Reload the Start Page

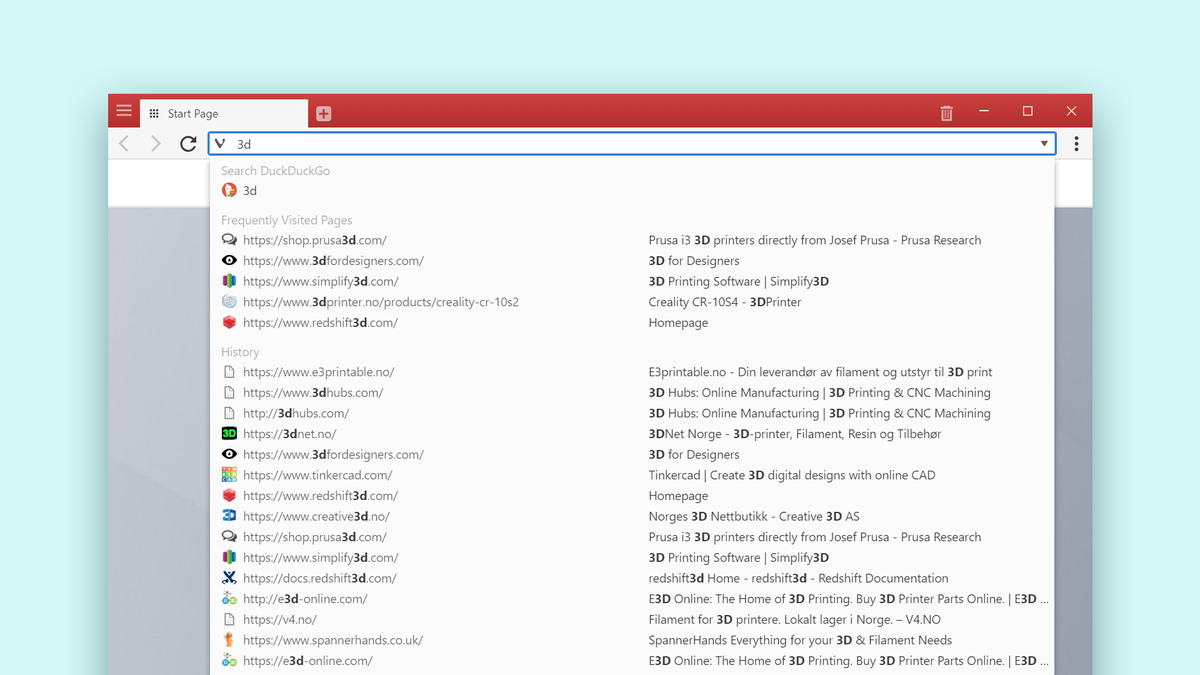tap(187, 143)
